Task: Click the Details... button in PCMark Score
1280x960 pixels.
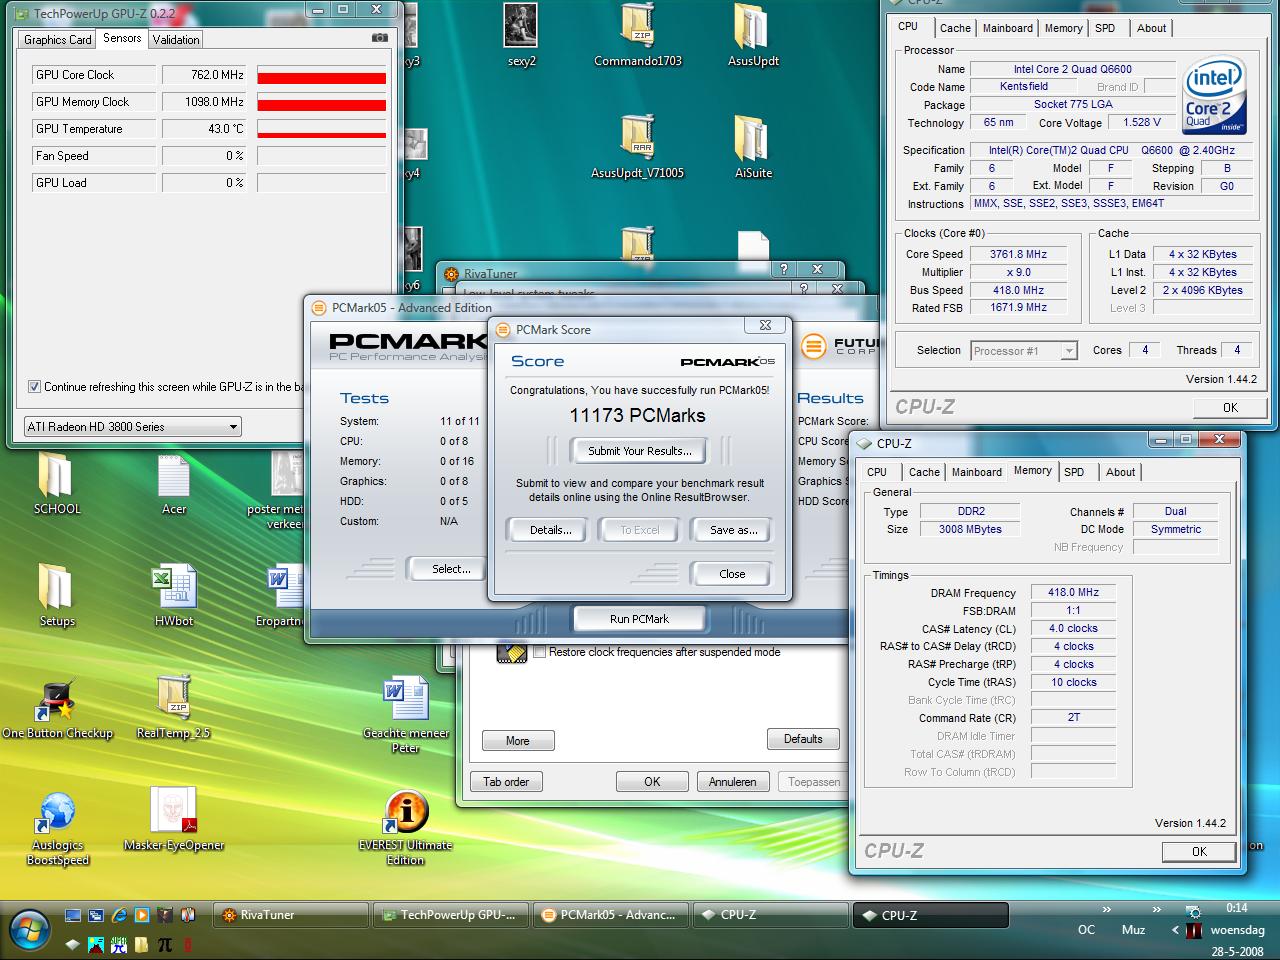Action: point(551,530)
